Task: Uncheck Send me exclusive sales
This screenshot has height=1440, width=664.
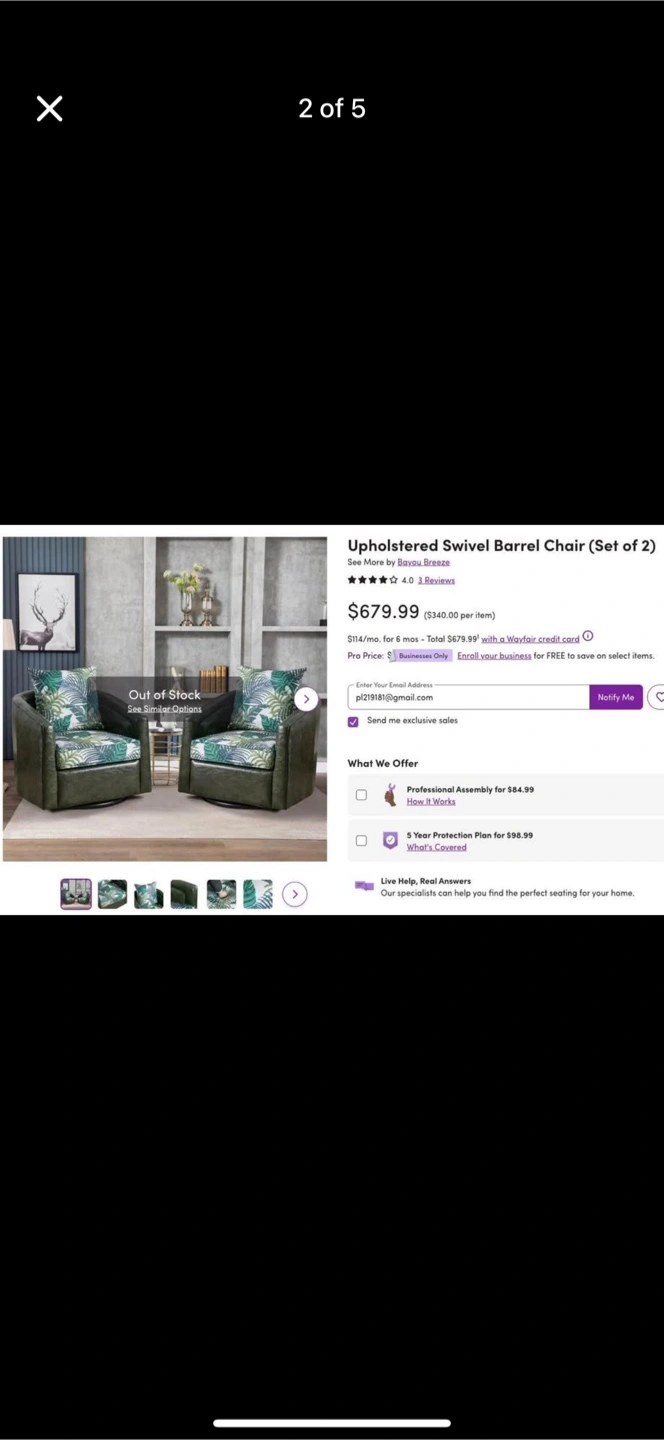Action: click(353, 721)
